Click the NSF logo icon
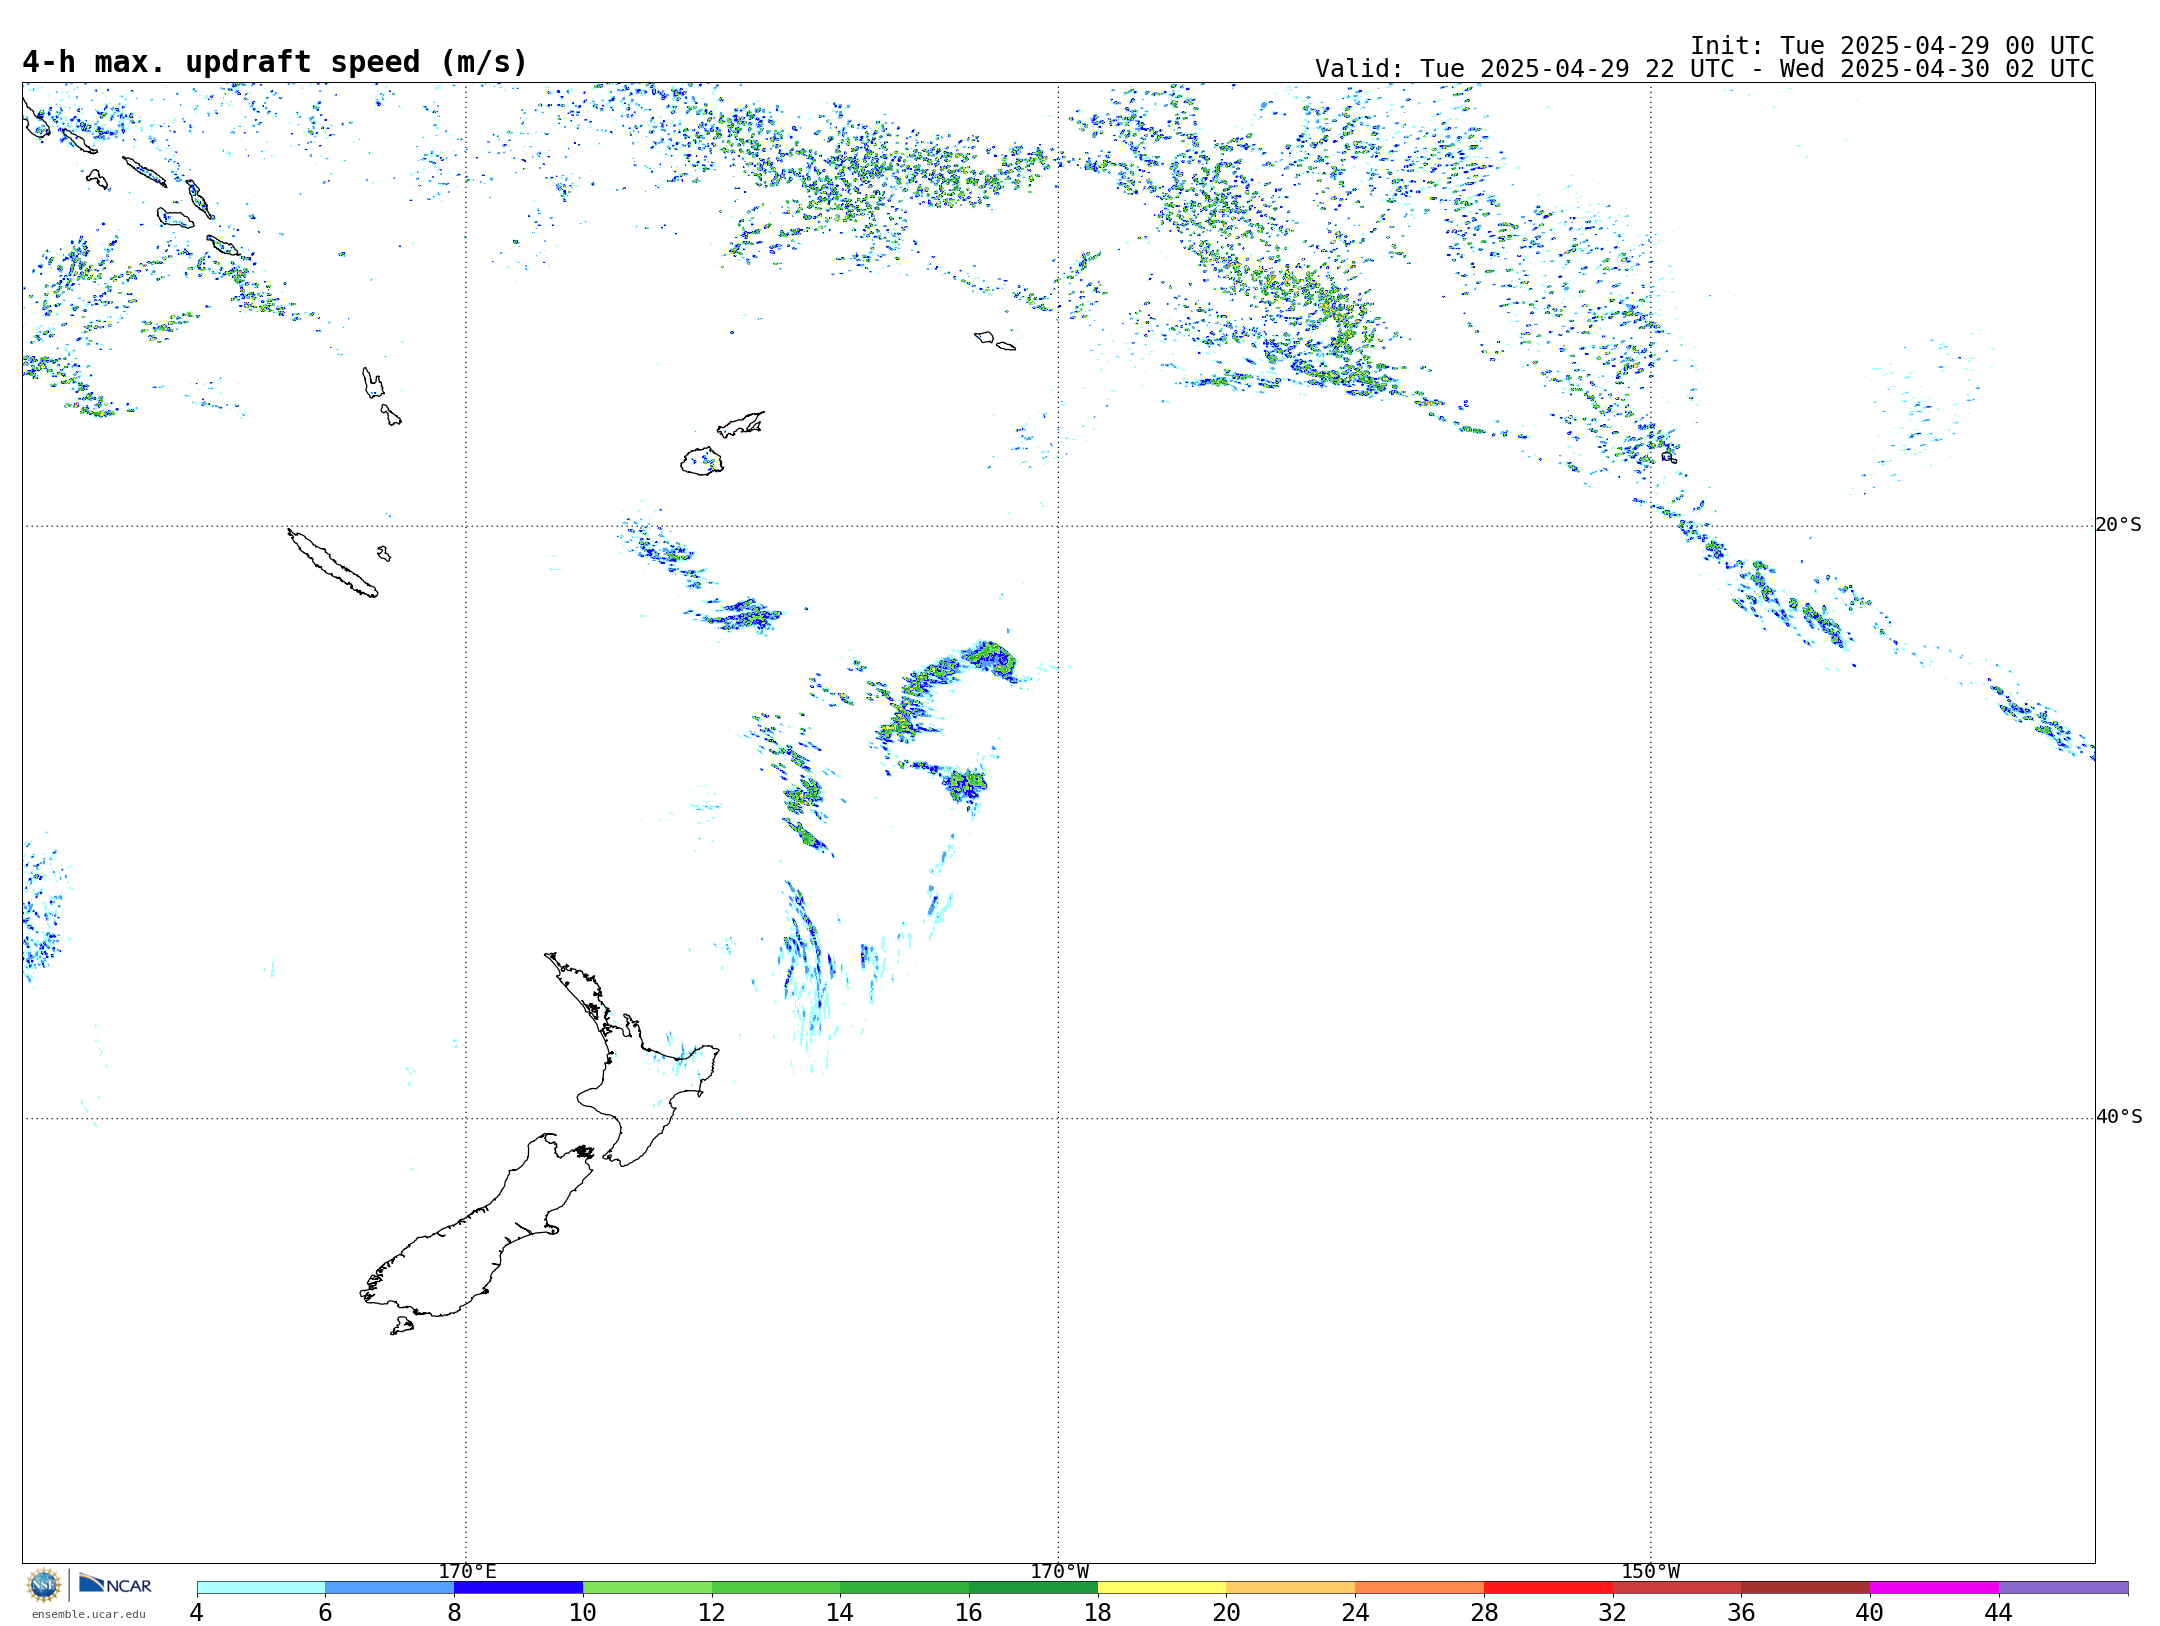The image size is (2160, 1626). [44, 1585]
